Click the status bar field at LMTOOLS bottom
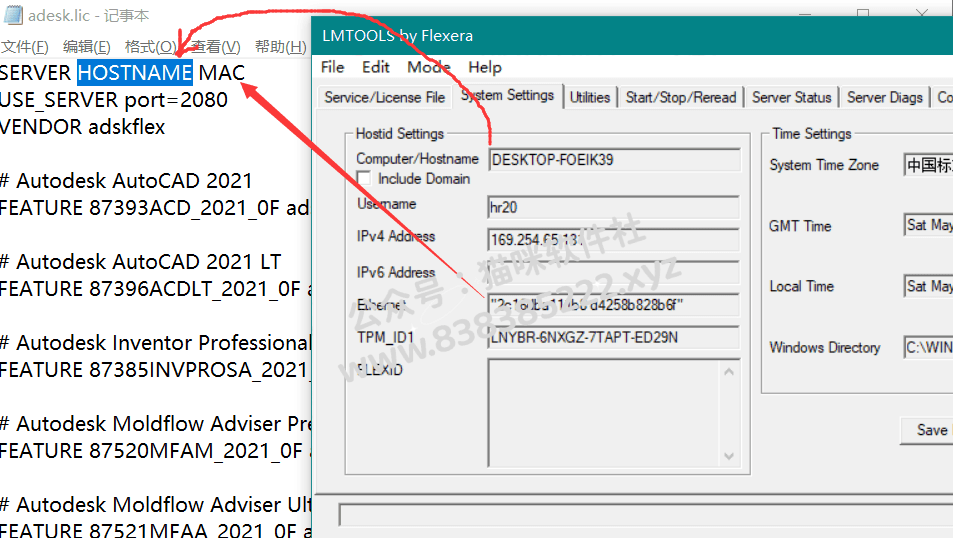The image size is (953, 538). (x=645, y=515)
